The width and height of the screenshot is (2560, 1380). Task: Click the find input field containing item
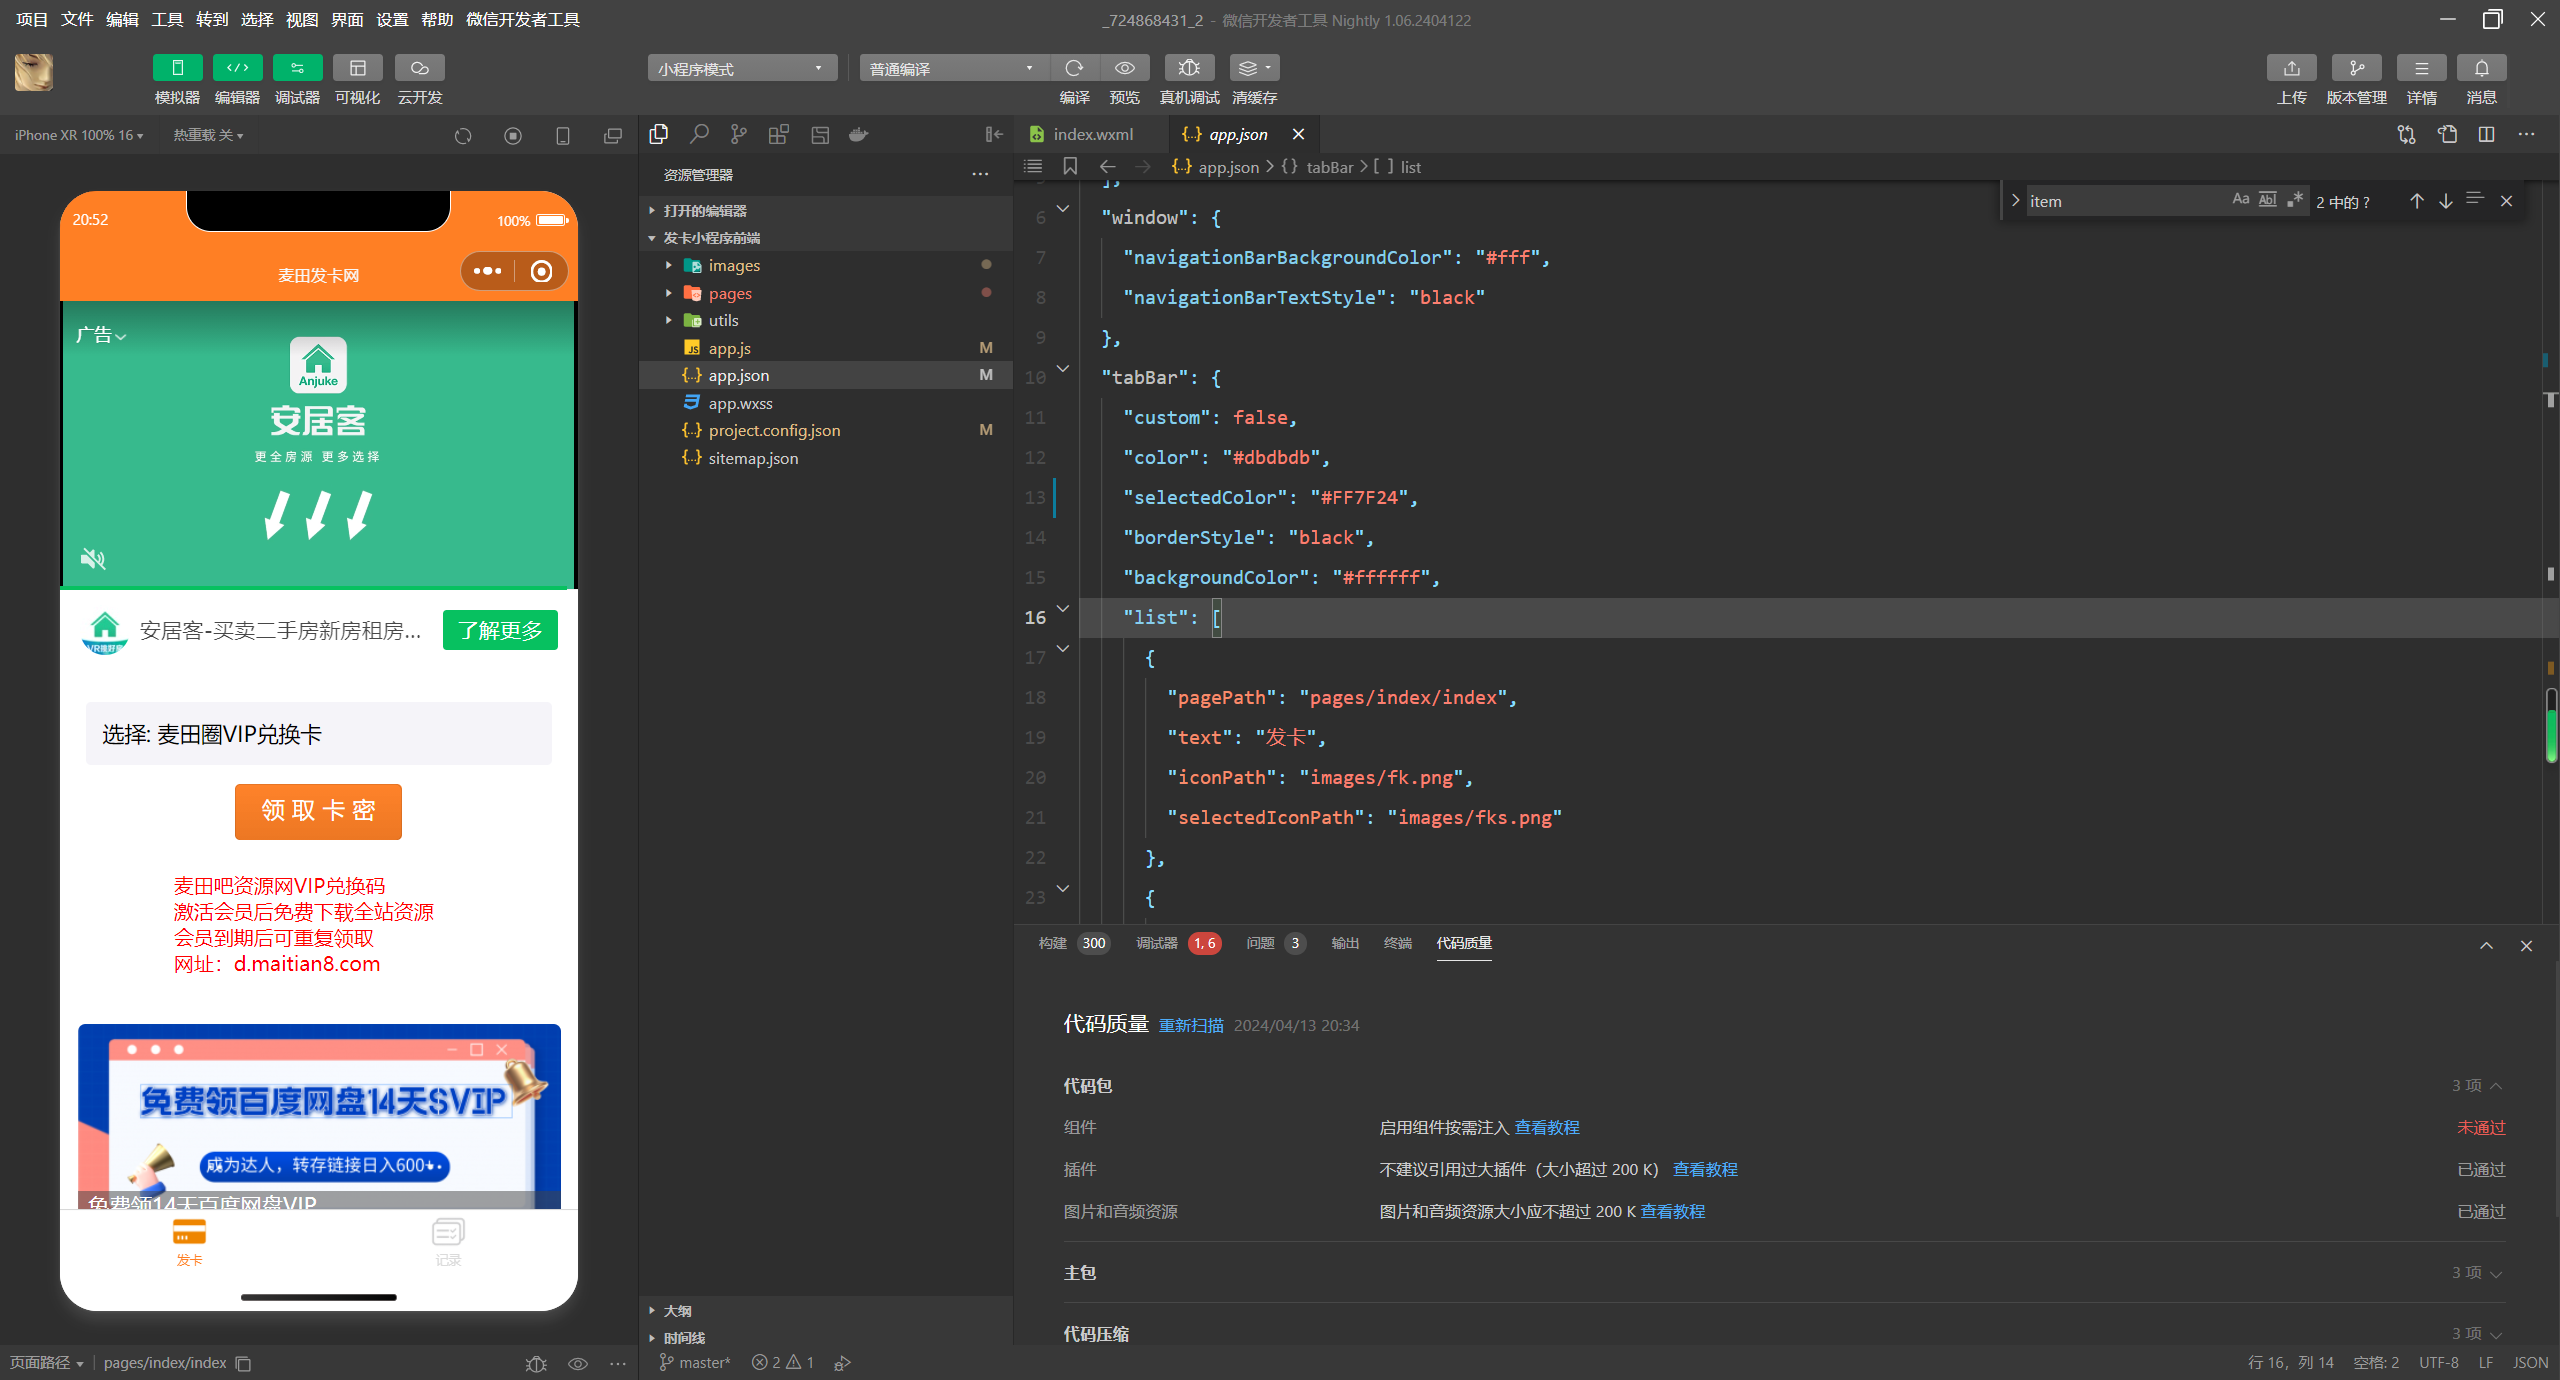(x=2120, y=201)
